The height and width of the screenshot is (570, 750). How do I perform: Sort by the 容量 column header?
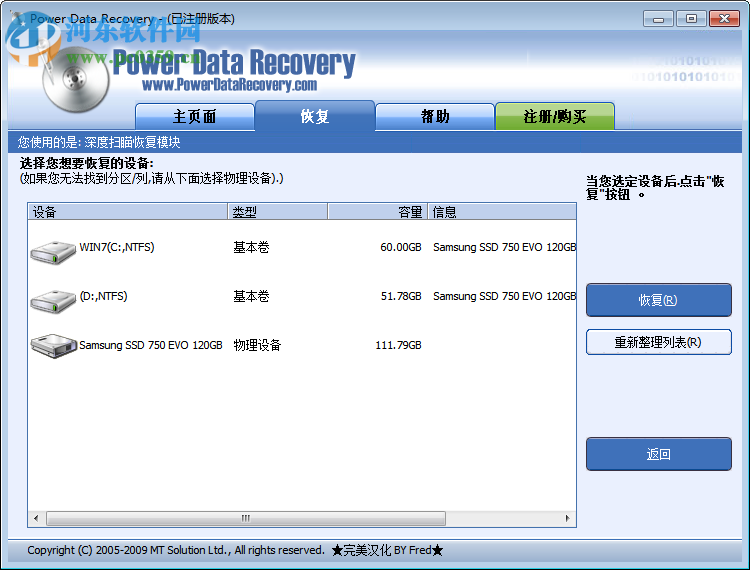tap(378, 211)
